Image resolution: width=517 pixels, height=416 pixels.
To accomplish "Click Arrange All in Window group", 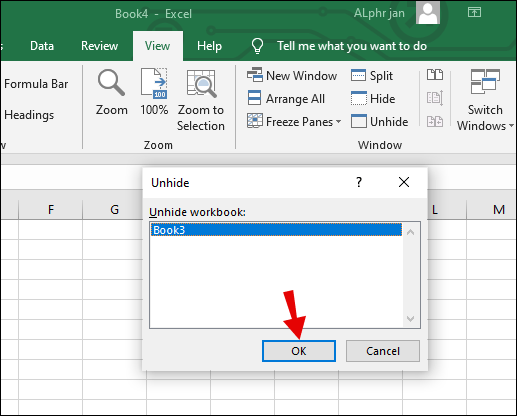I will click(286, 99).
